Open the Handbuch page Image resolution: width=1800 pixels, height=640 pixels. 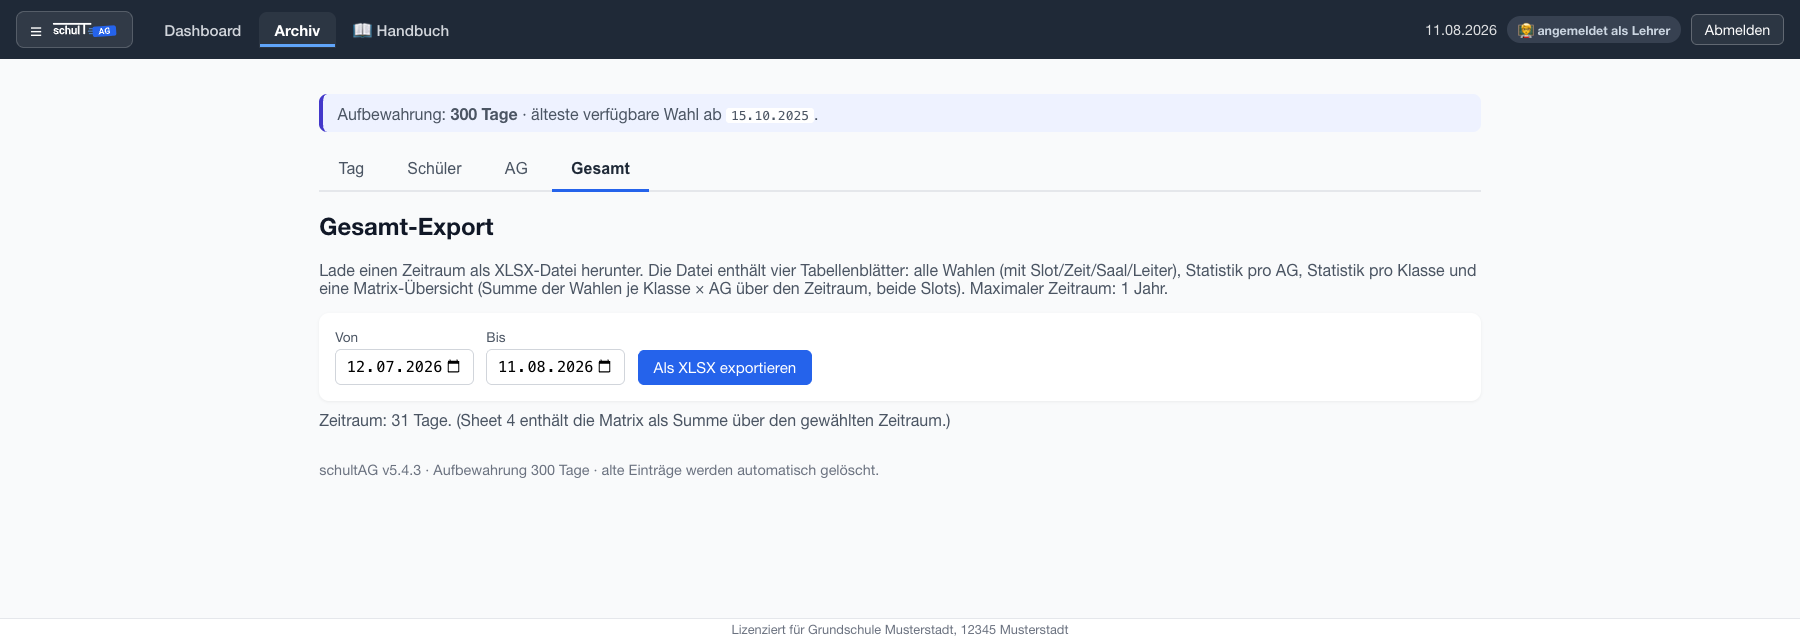(x=401, y=30)
